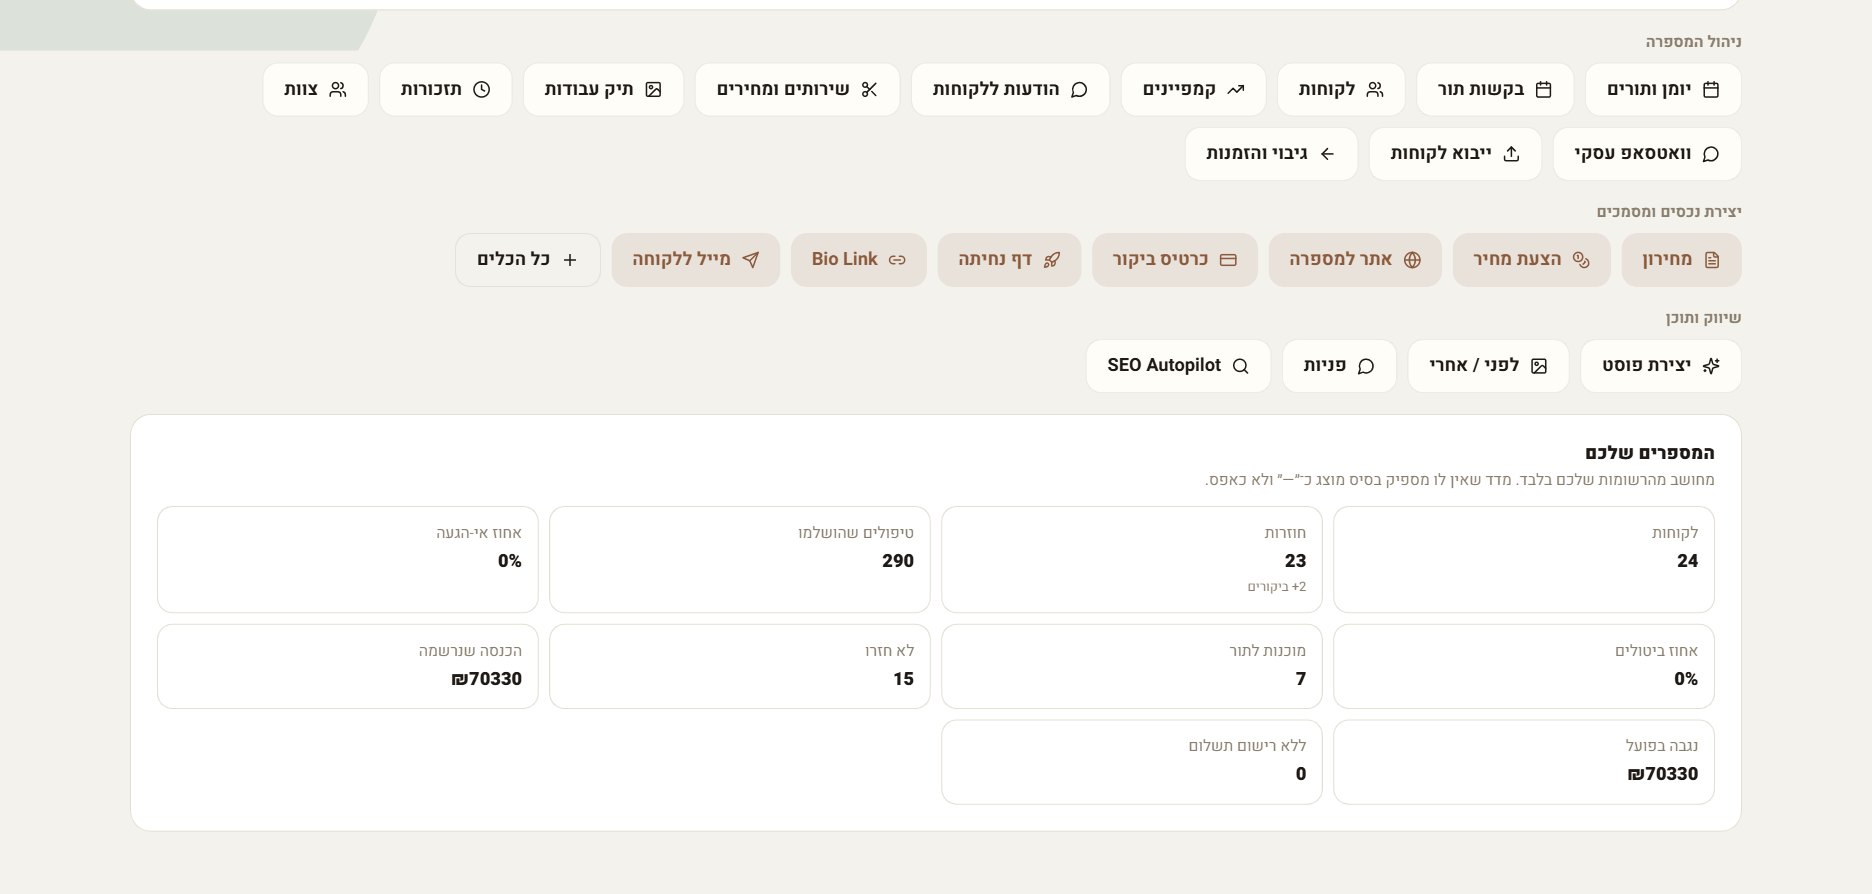Click the scissors icon for שירותים ומחירים
This screenshot has height=894, width=1872.
coord(869,89)
